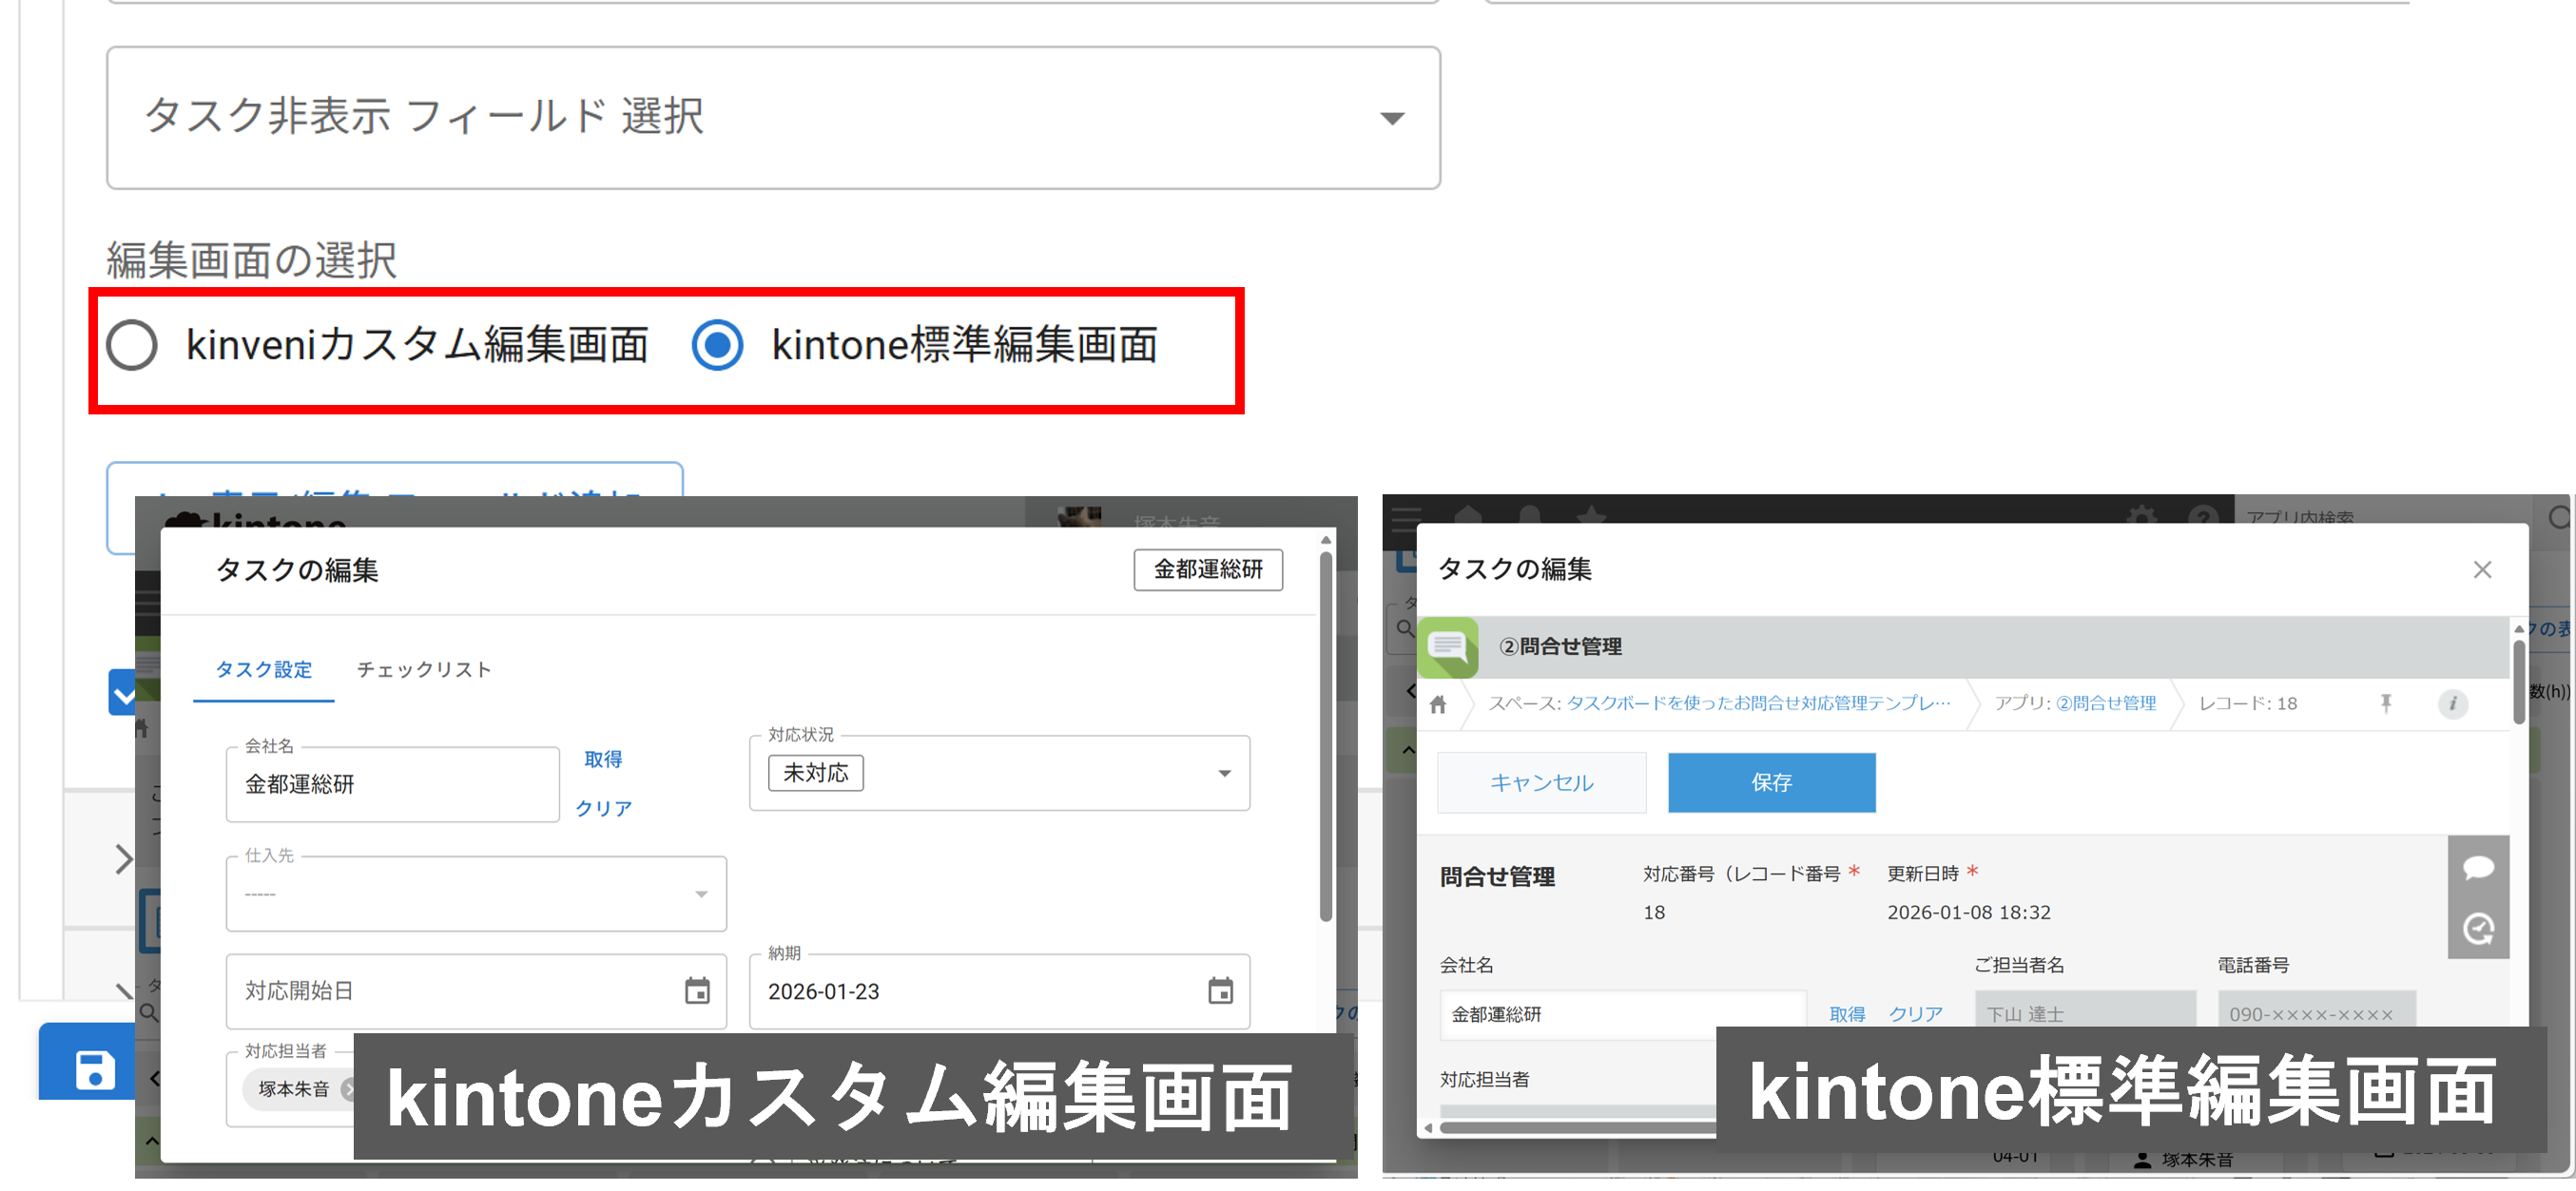This screenshot has height=1191, width=2576.
Task: View change history with the clock icon
Action: (x=2479, y=929)
